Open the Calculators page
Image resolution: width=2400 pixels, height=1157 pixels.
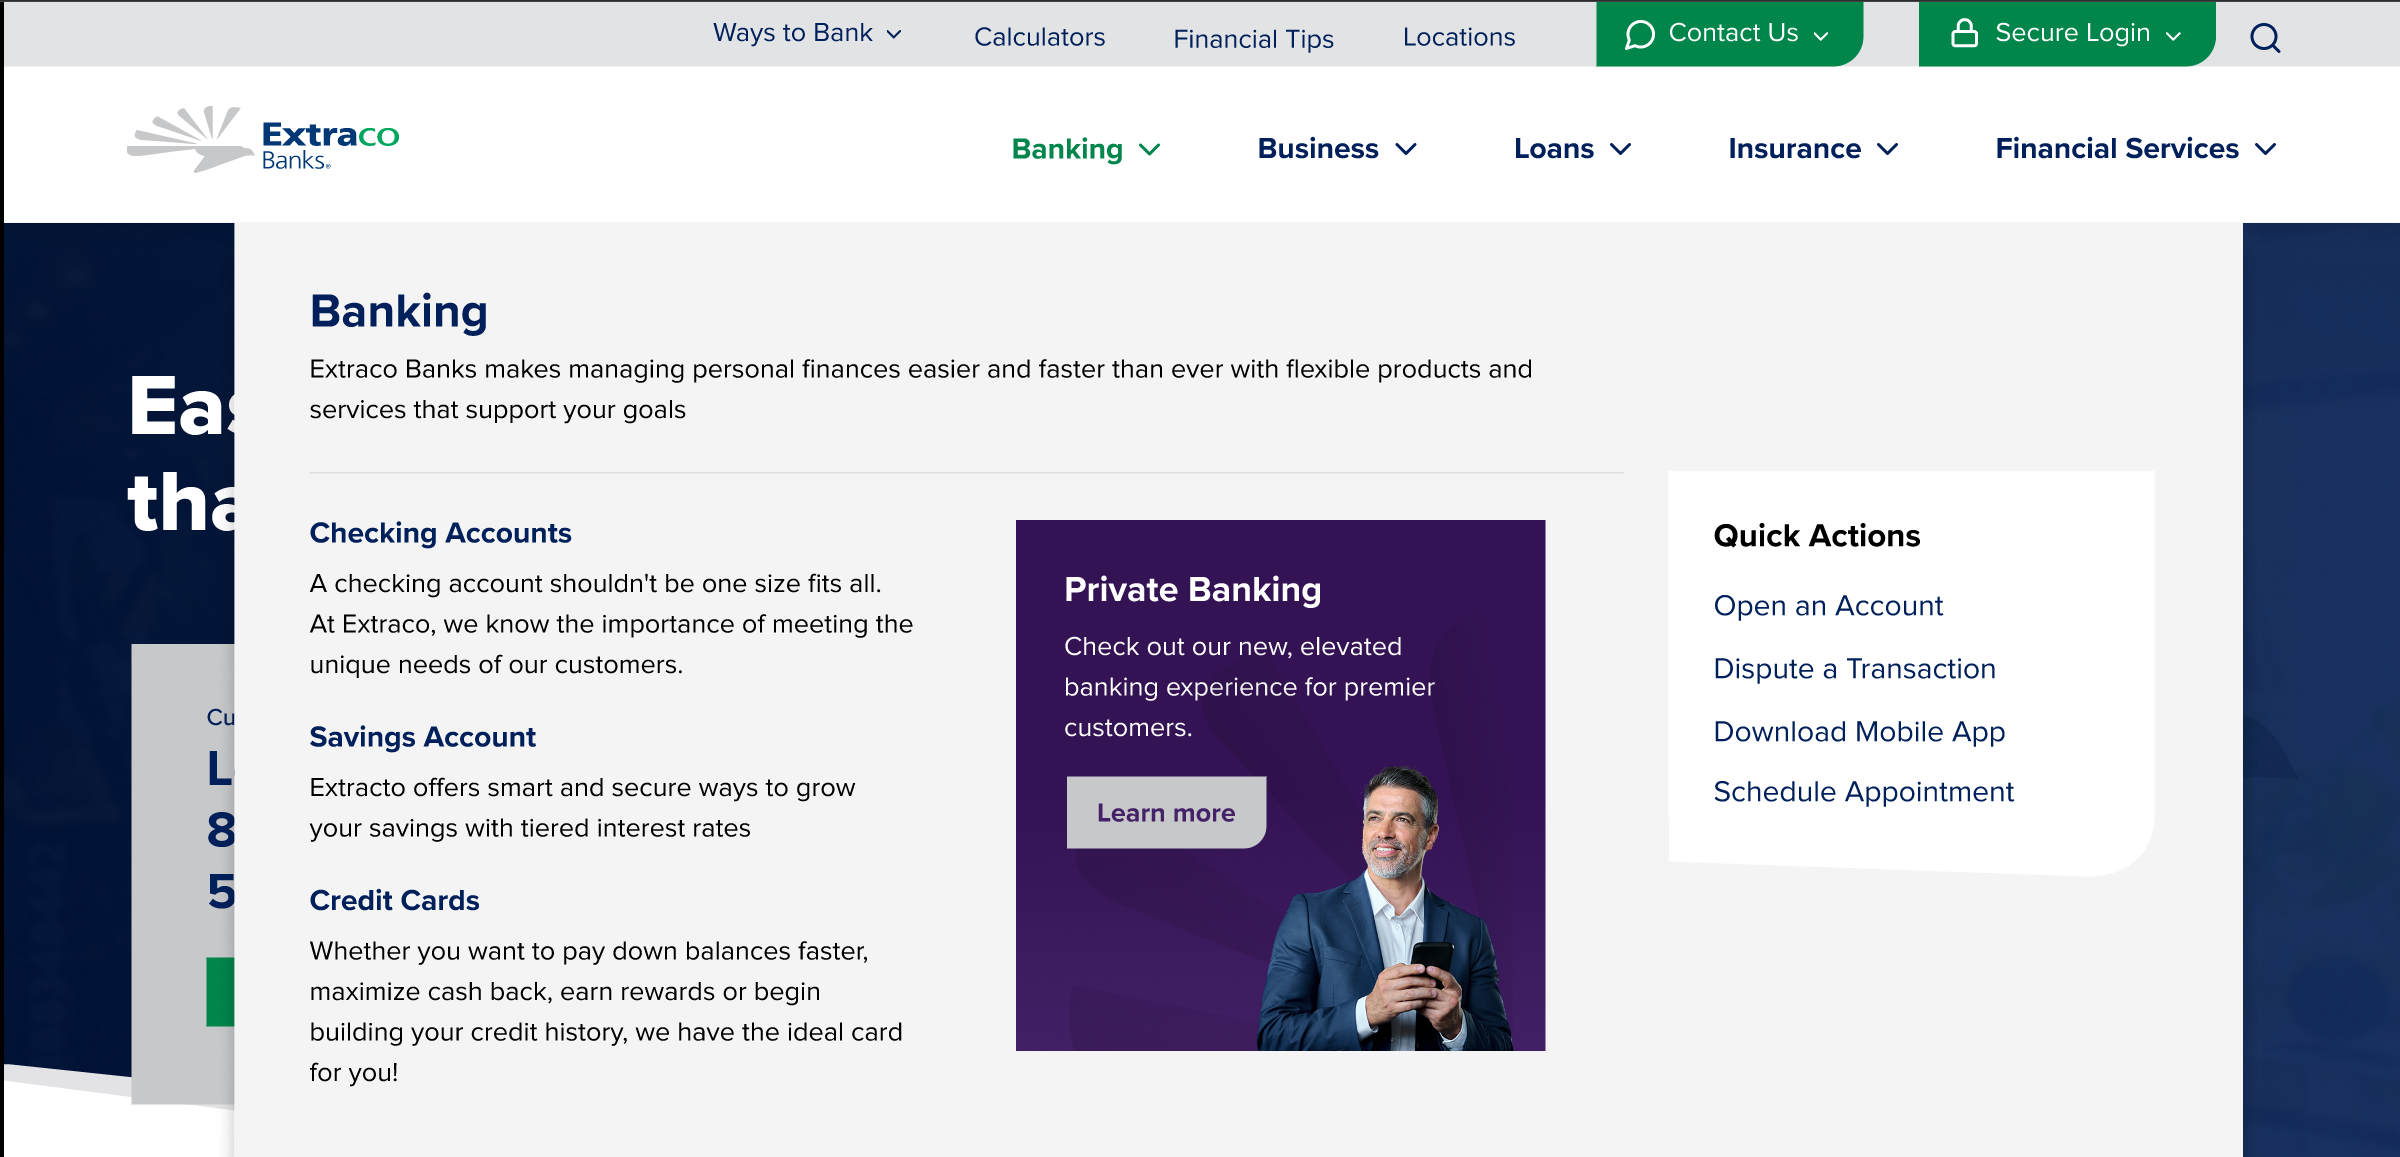point(1039,37)
